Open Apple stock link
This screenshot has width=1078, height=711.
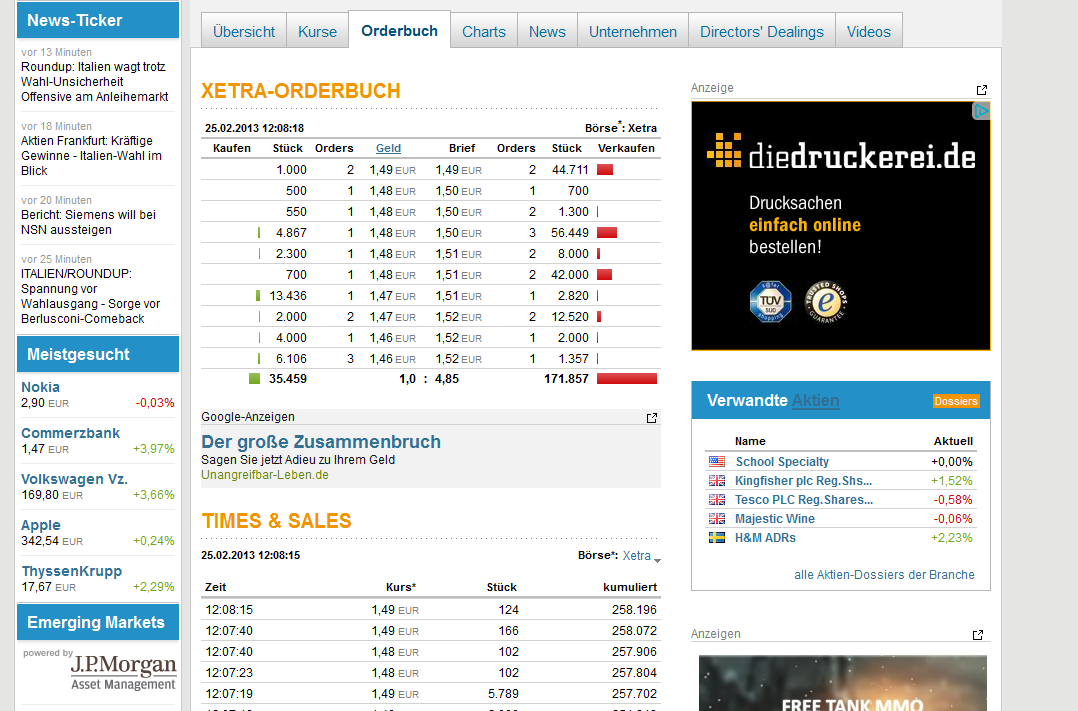[x=41, y=525]
